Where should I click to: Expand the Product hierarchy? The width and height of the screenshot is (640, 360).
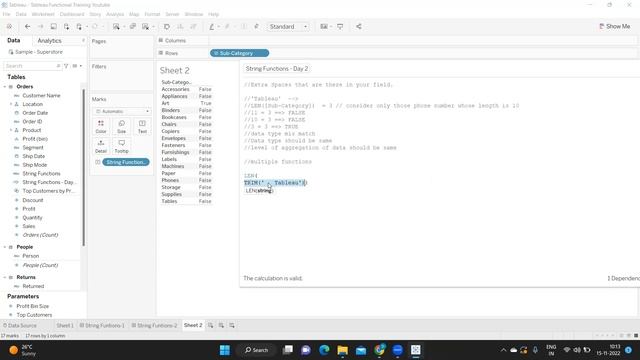(11, 130)
